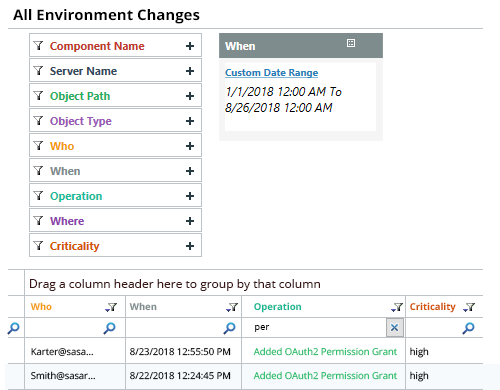Clear the 'per' Operation filter with X

[x=395, y=328]
